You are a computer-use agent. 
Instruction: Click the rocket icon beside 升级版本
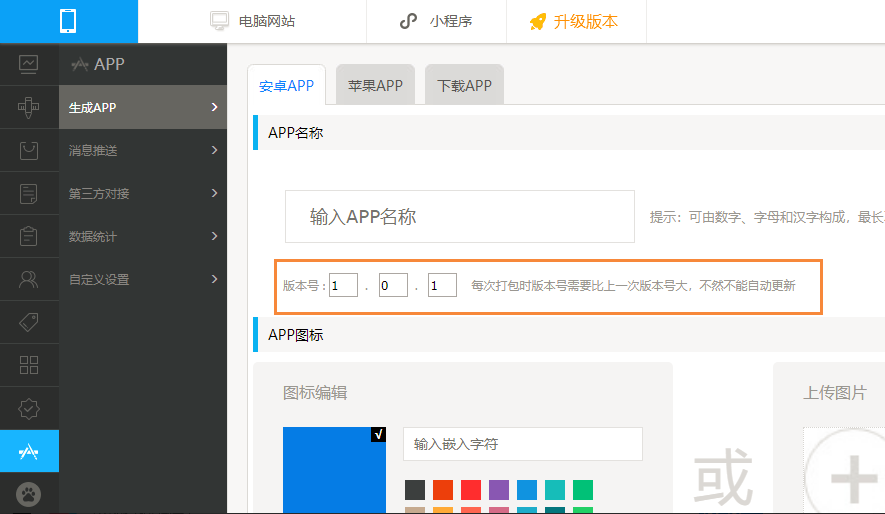(x=538, y=21)
